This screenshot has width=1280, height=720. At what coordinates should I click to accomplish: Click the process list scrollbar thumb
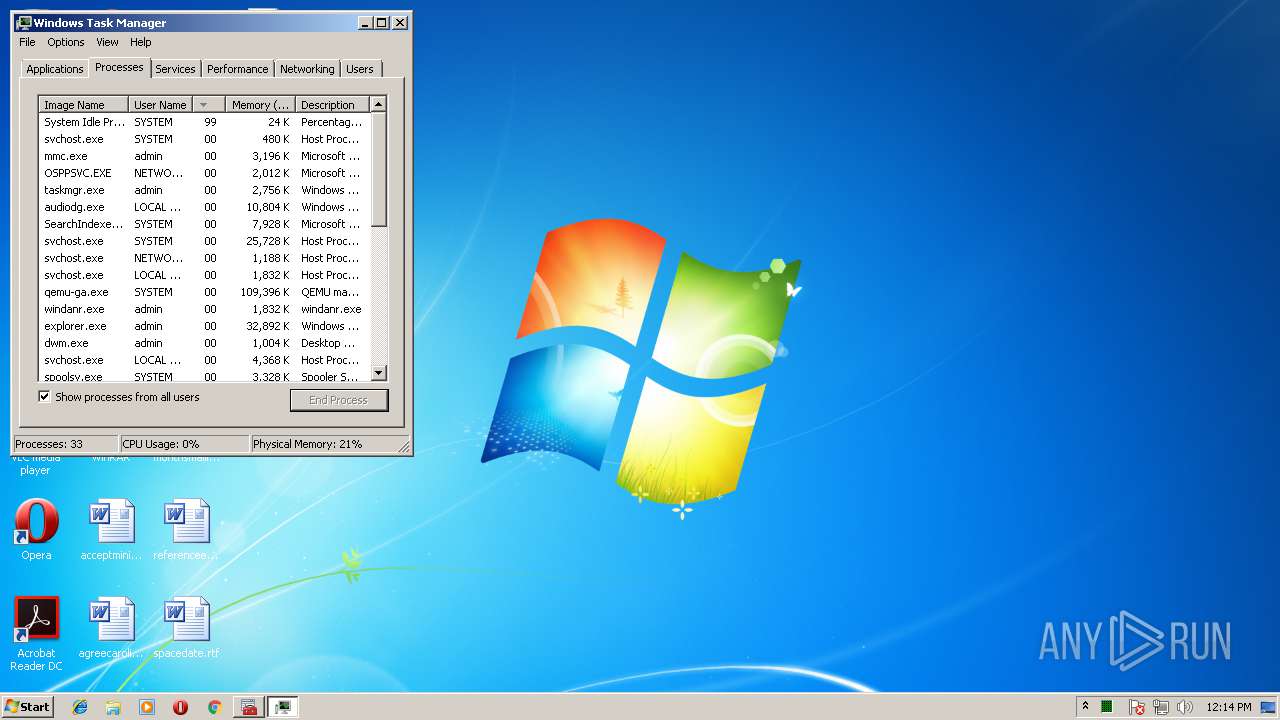(378, 169)
